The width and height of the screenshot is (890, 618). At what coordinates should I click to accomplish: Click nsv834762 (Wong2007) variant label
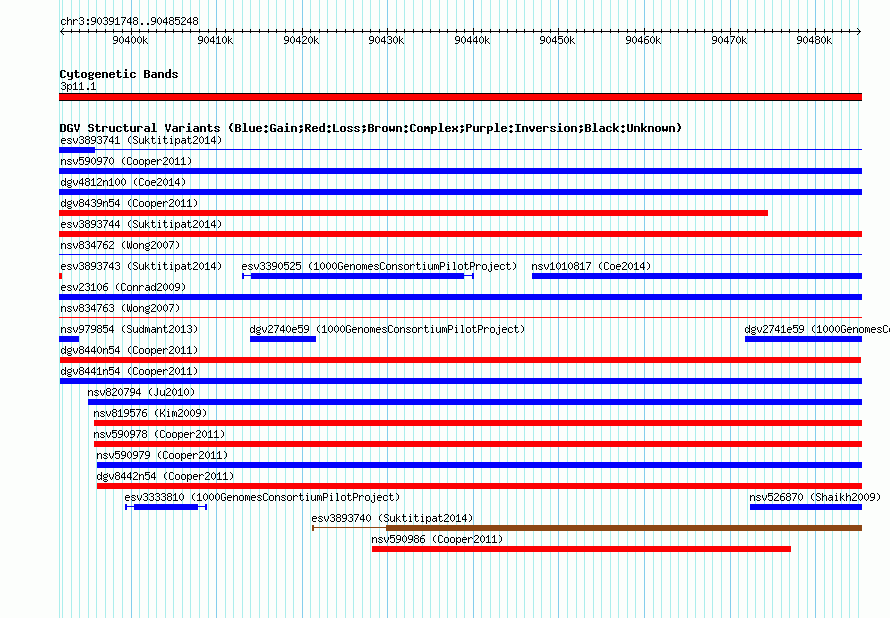[x=120, y=245]
